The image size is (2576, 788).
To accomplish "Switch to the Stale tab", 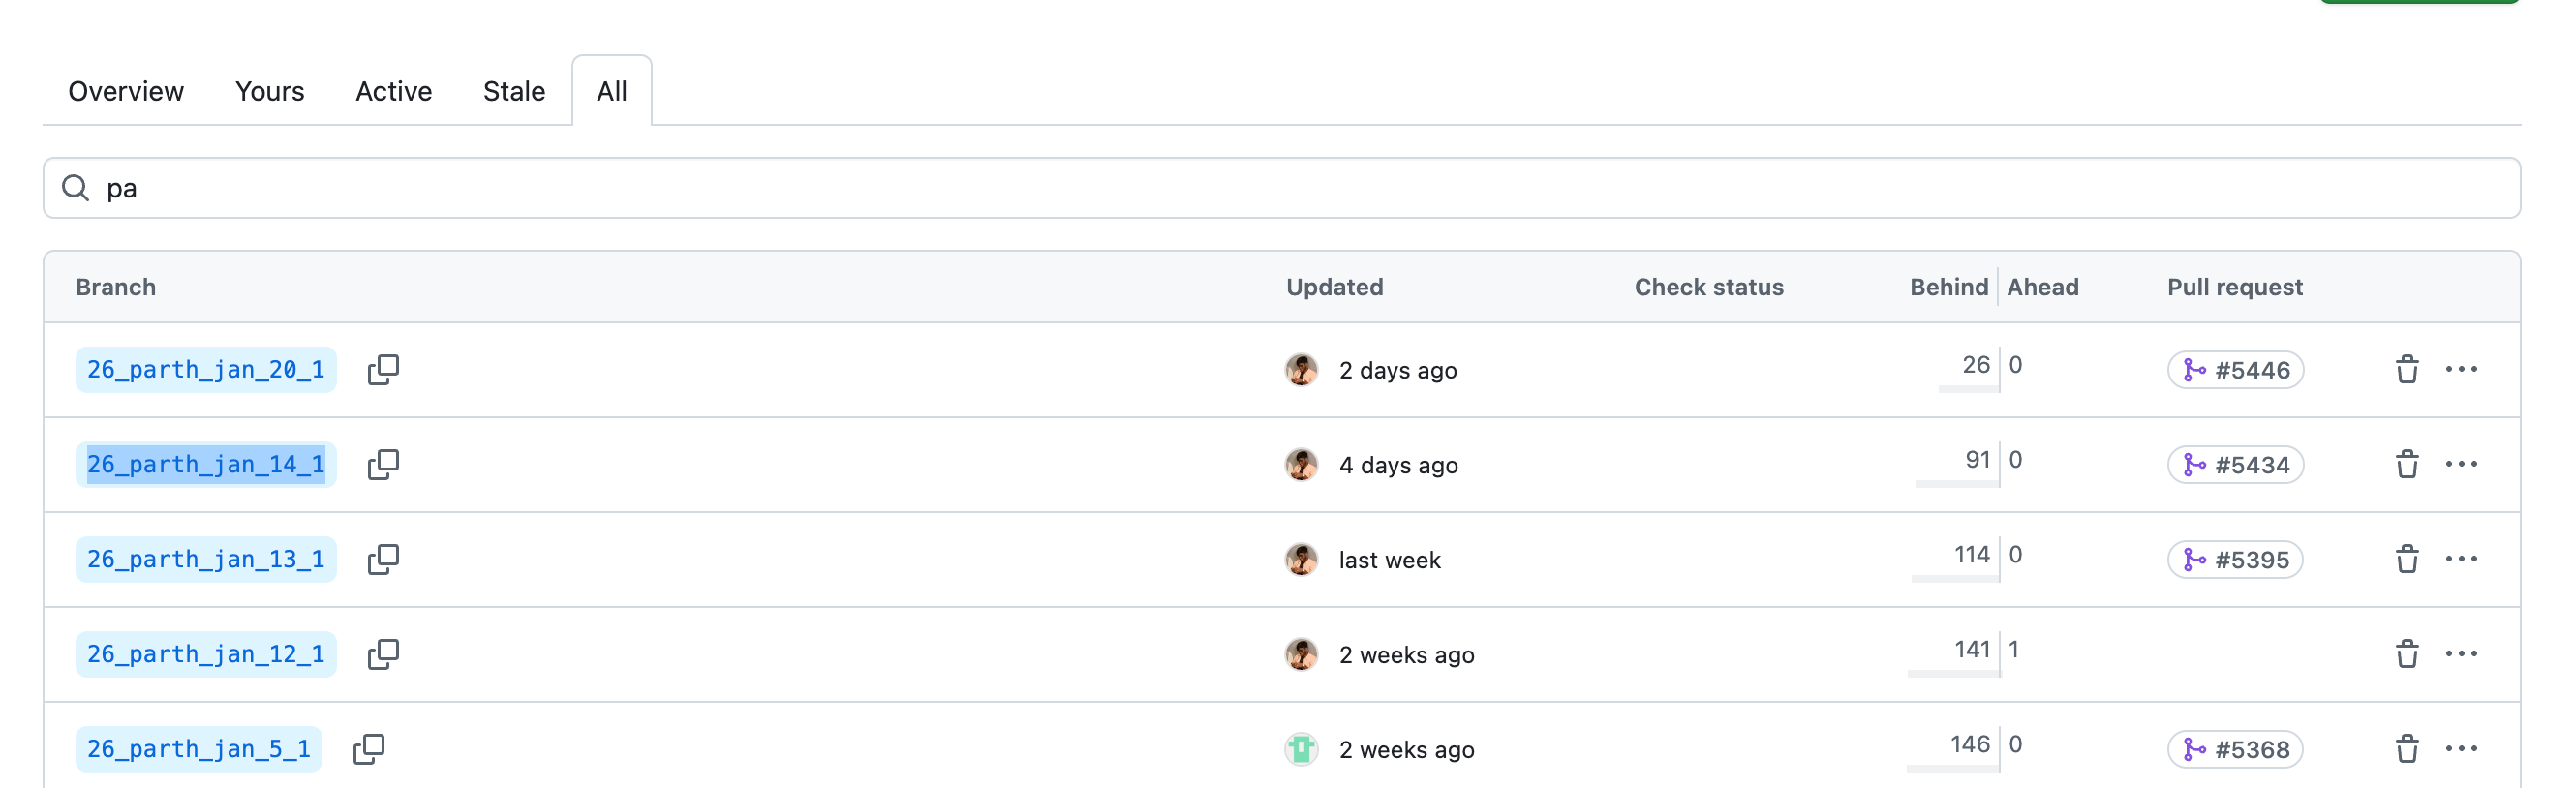I will pos(514,92).
